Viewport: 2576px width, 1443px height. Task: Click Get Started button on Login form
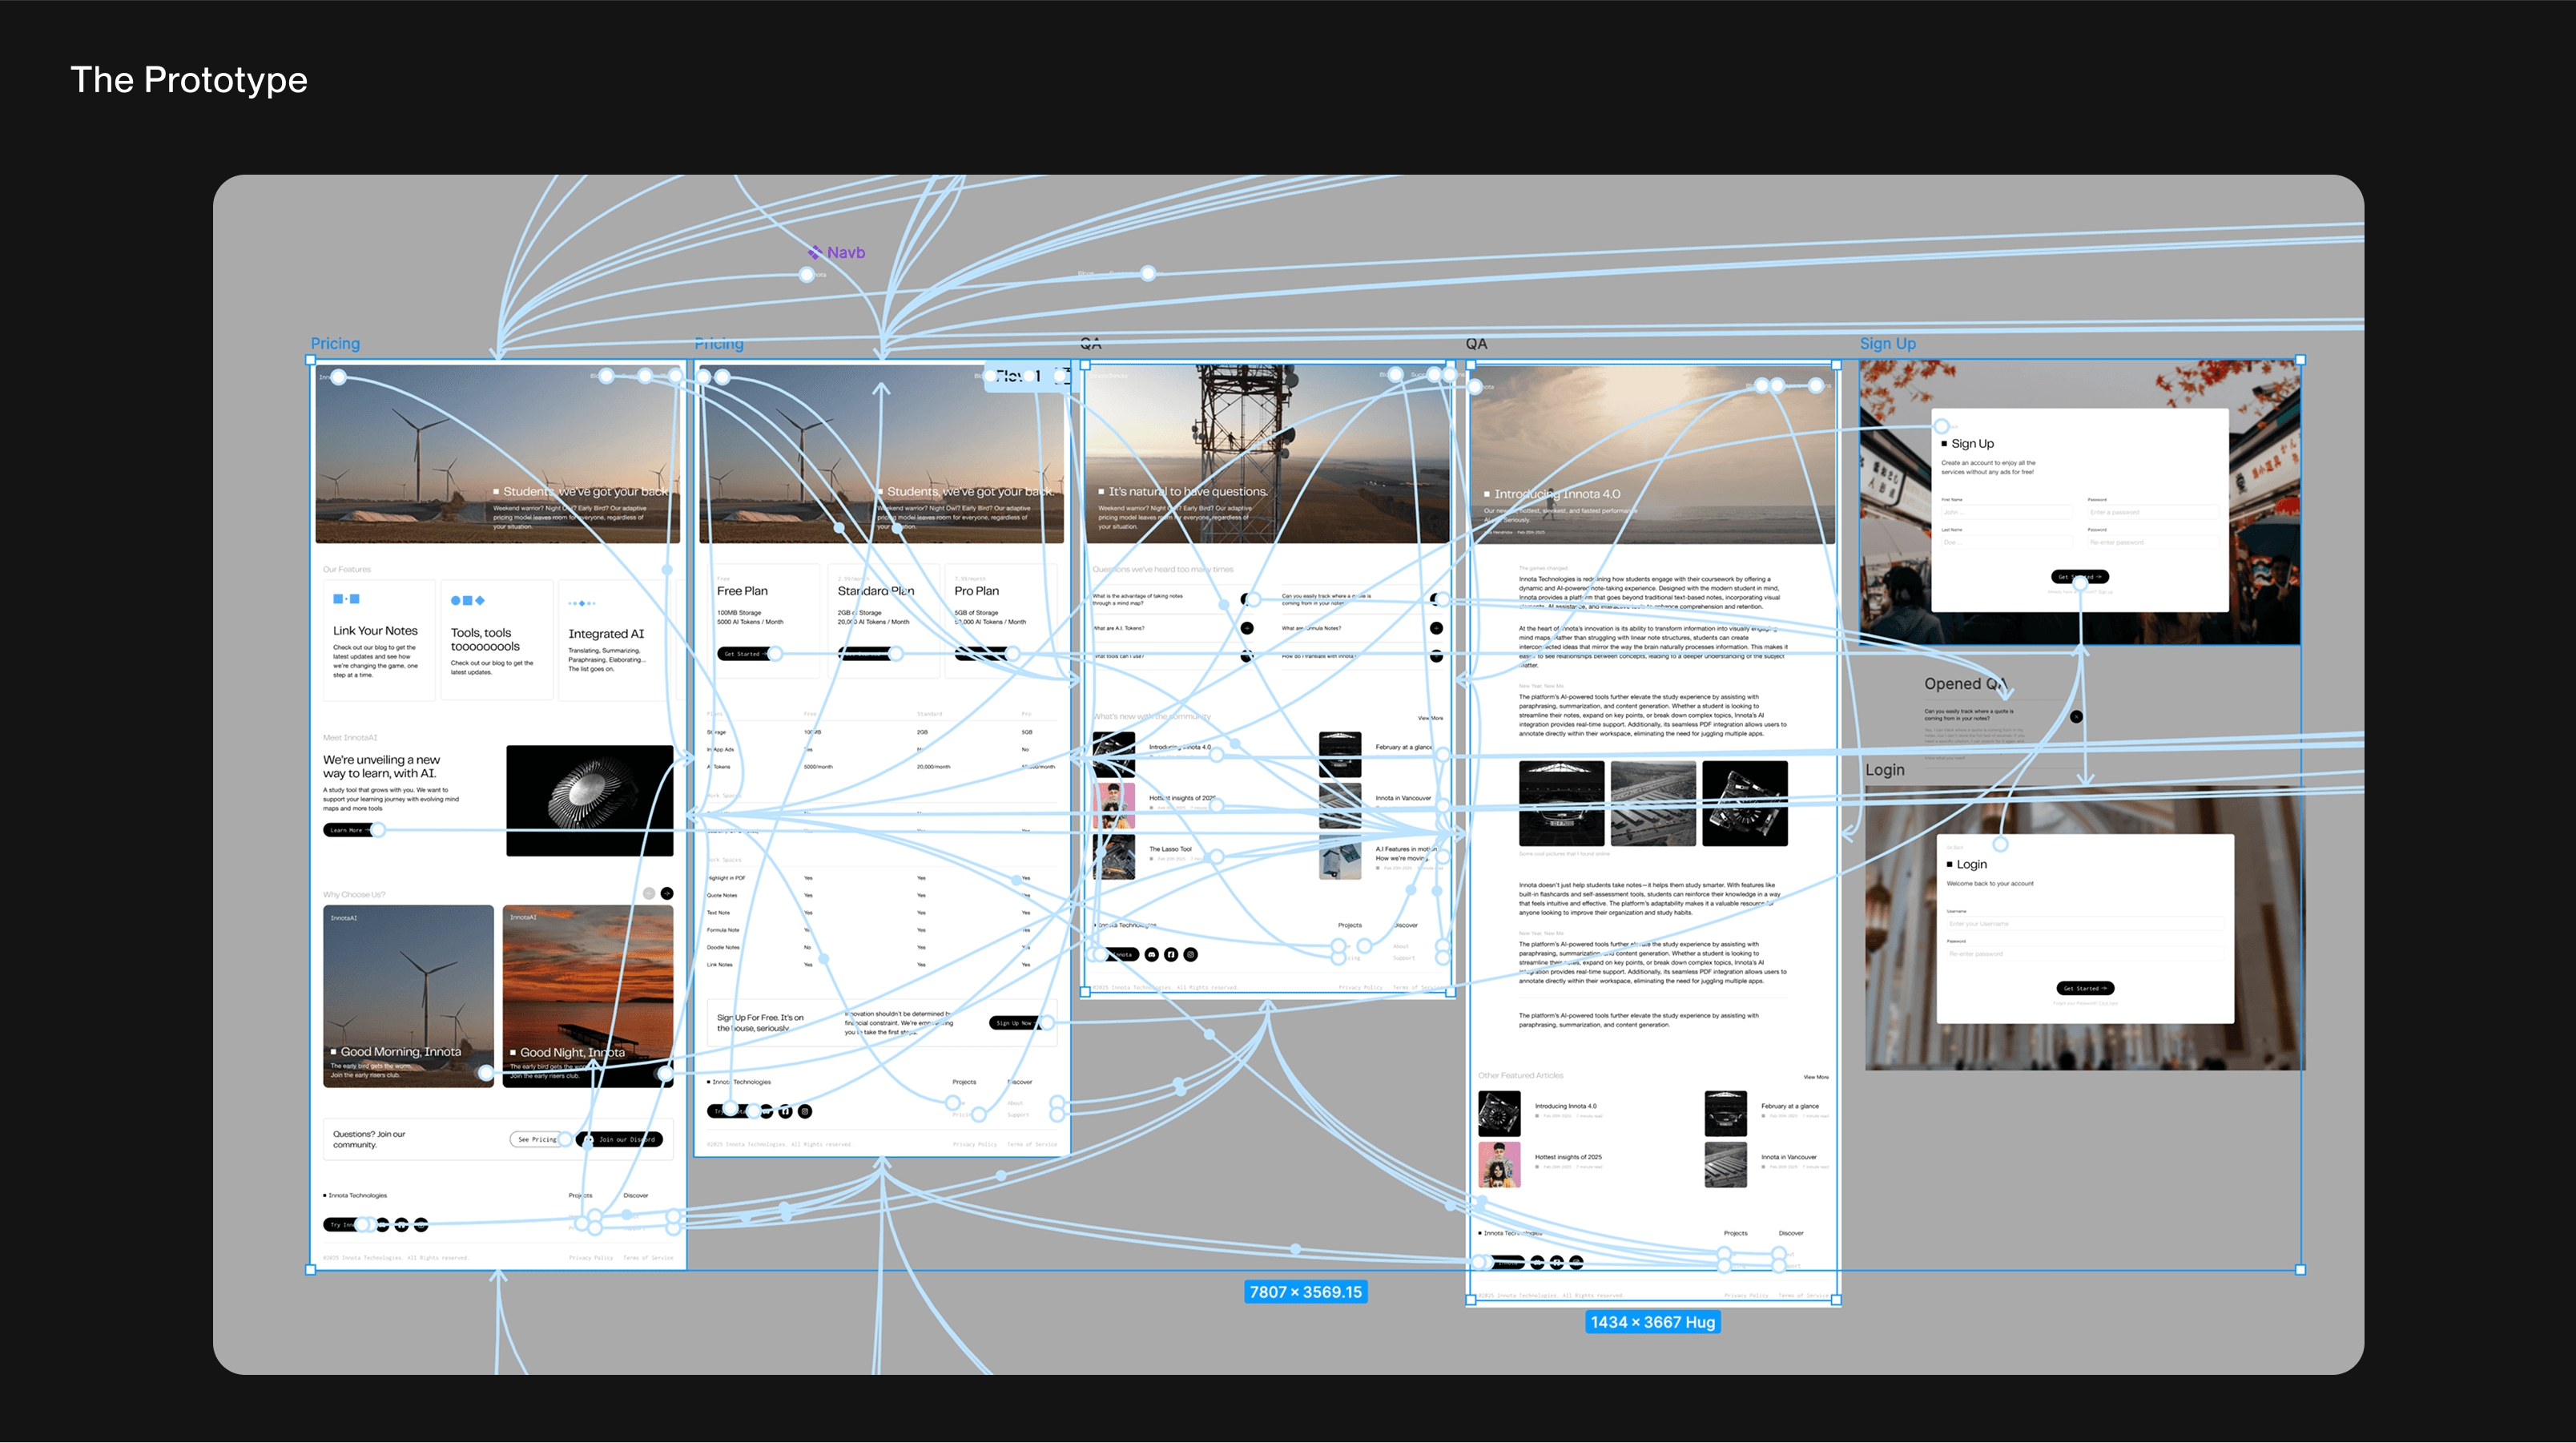pyautogui.click(x=2084, y=988)
